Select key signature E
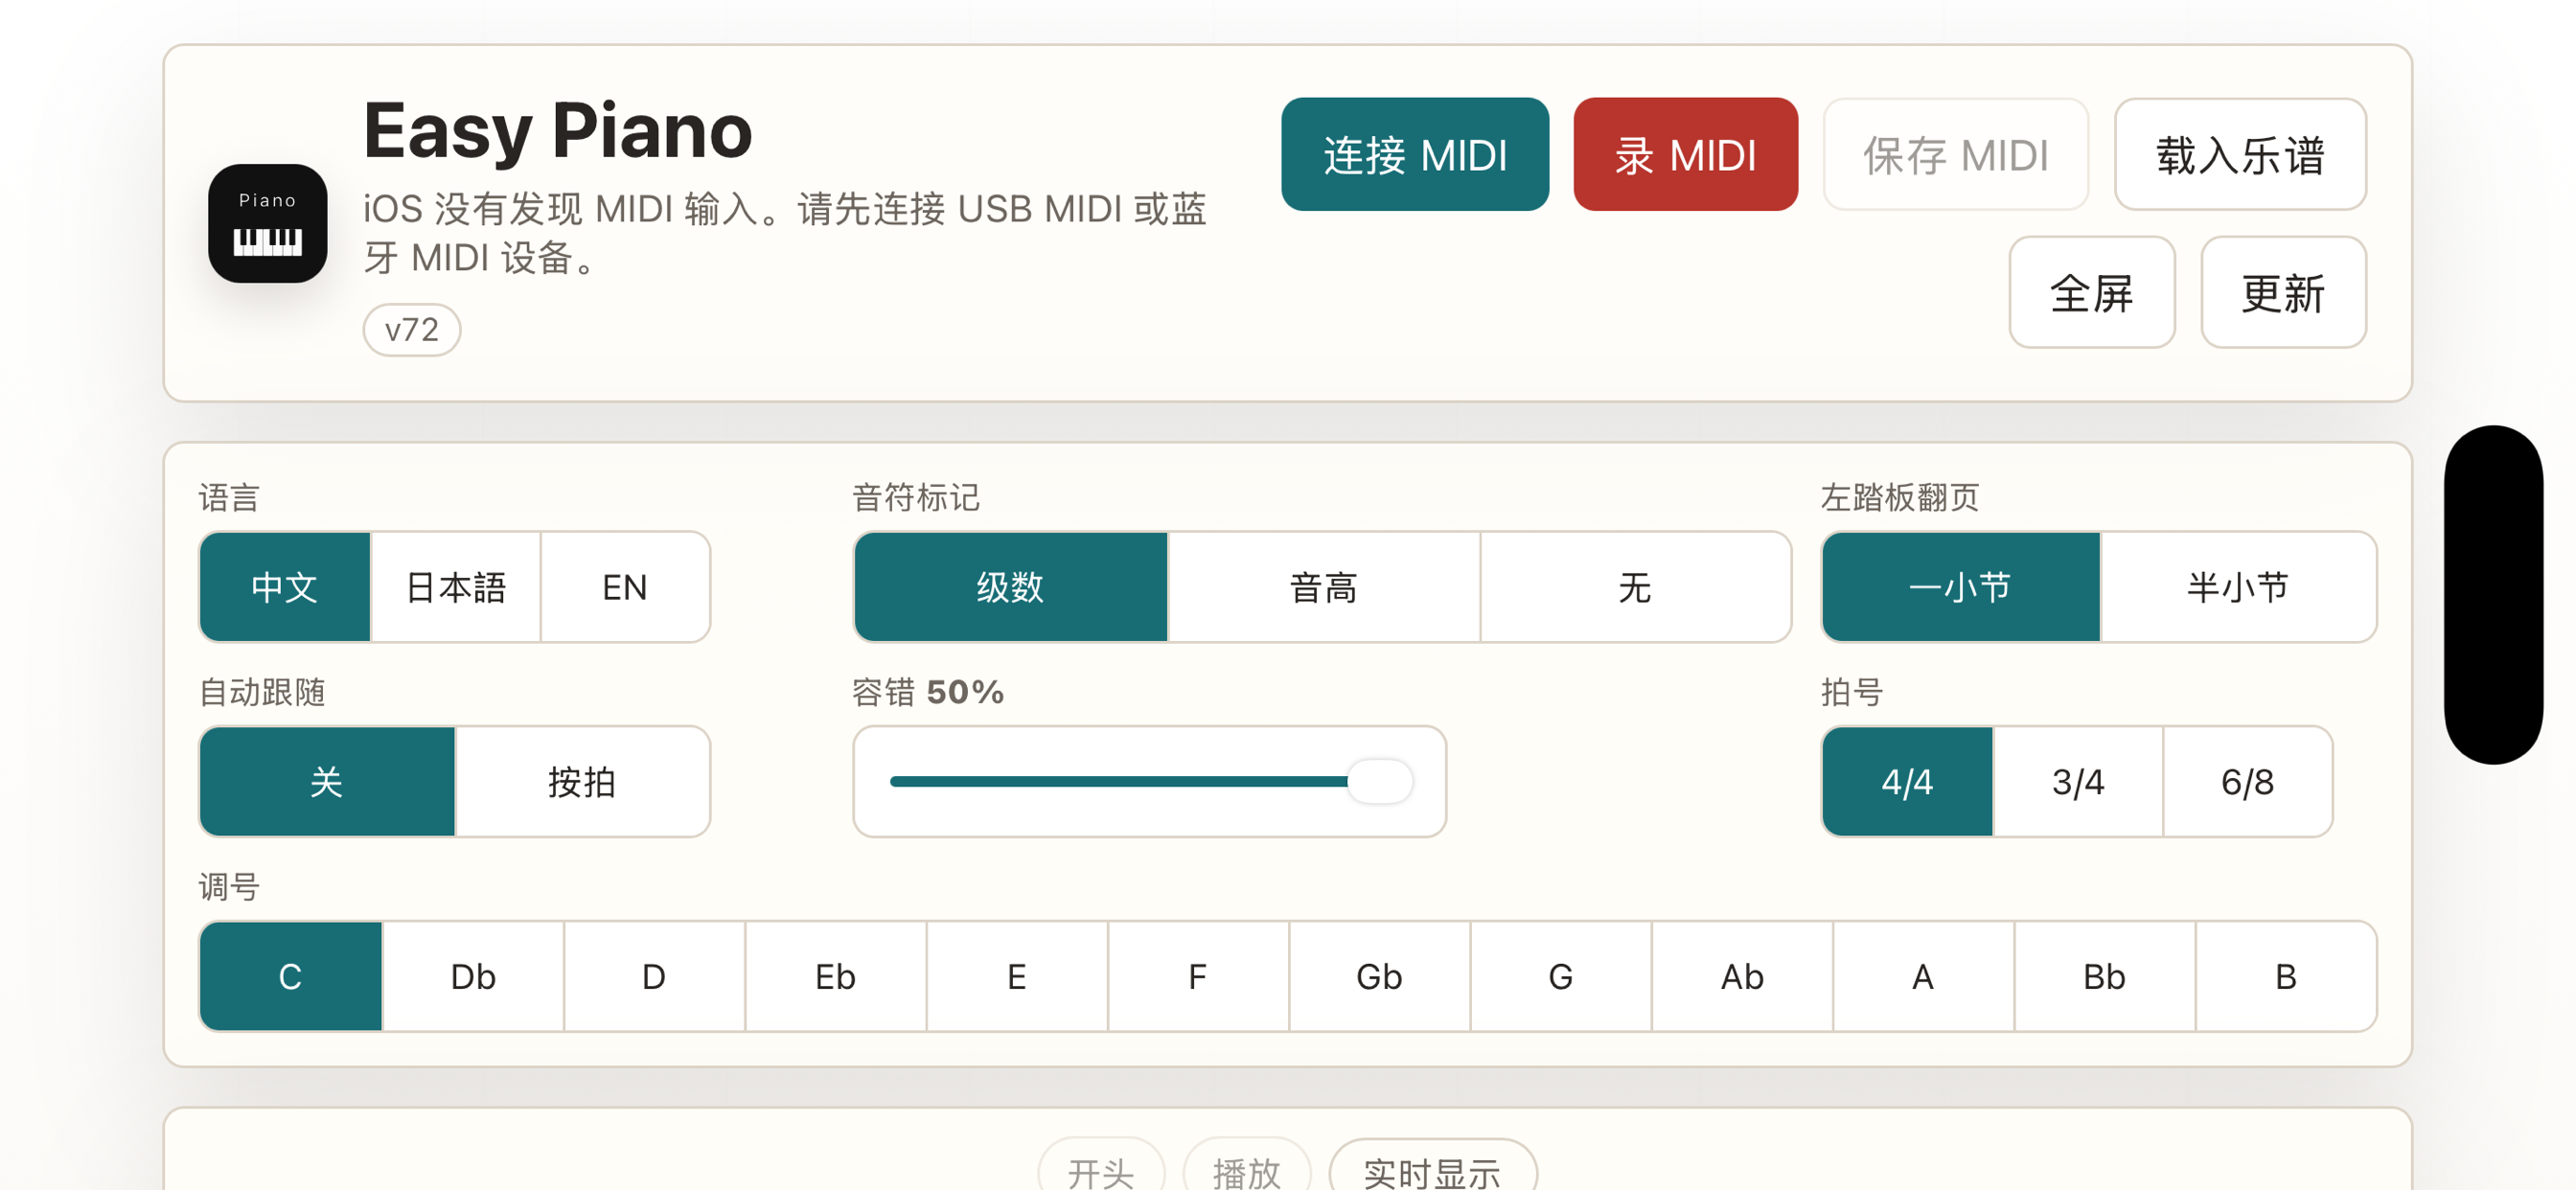The image size is (2576, 1190). point(1016,976)
